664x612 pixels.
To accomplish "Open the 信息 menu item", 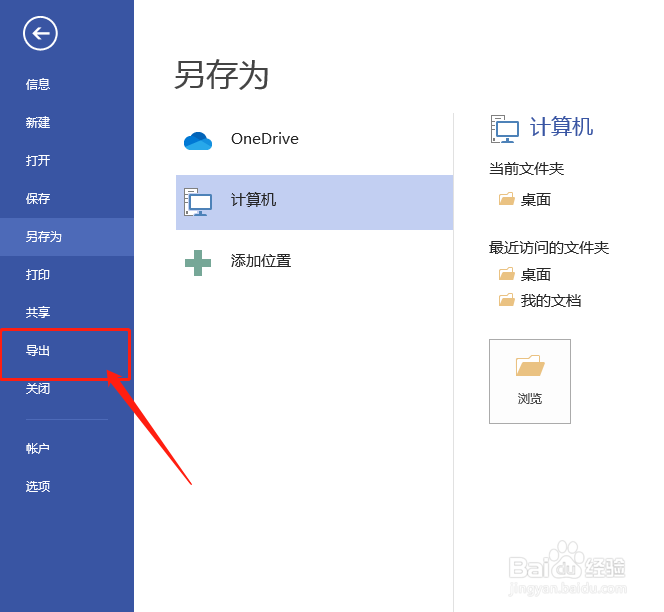I will [x=38, y=84].
